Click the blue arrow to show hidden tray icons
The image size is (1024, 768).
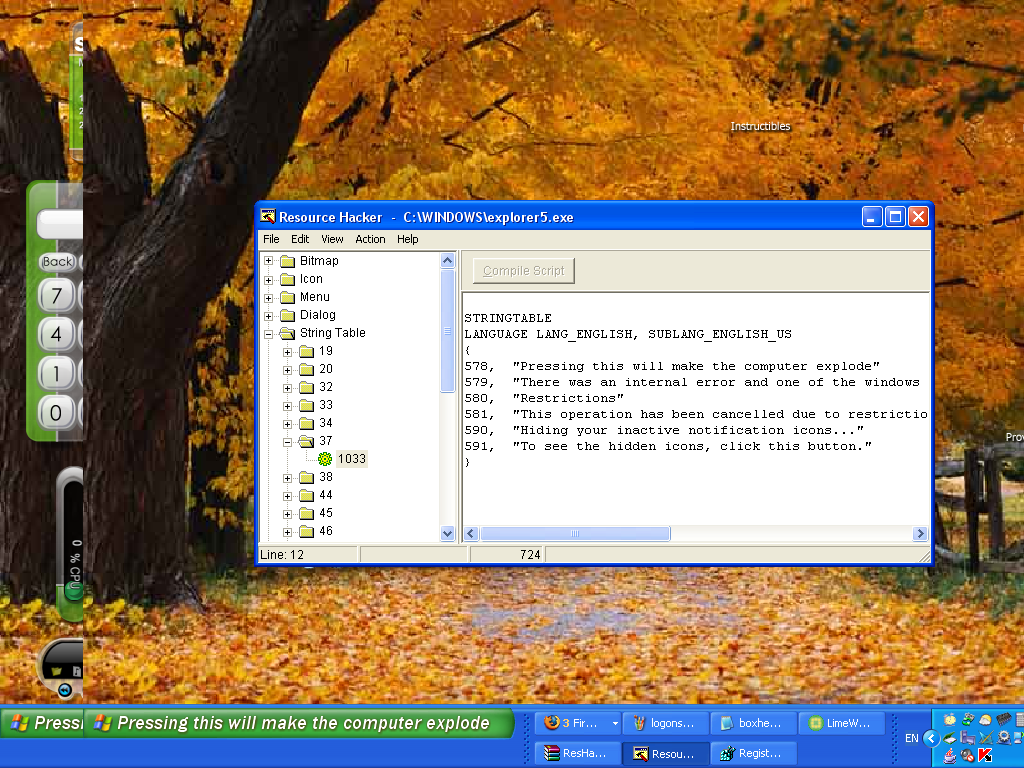(x=931, y=739)
